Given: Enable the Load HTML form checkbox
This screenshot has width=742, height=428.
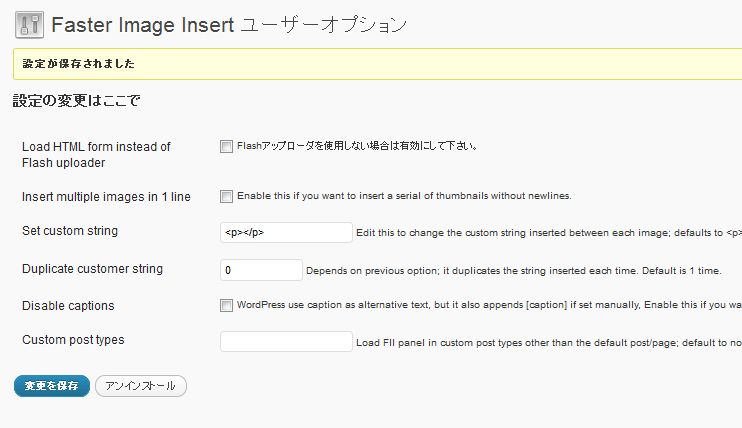Looking at the screenshot, I should tap(226, 146).
